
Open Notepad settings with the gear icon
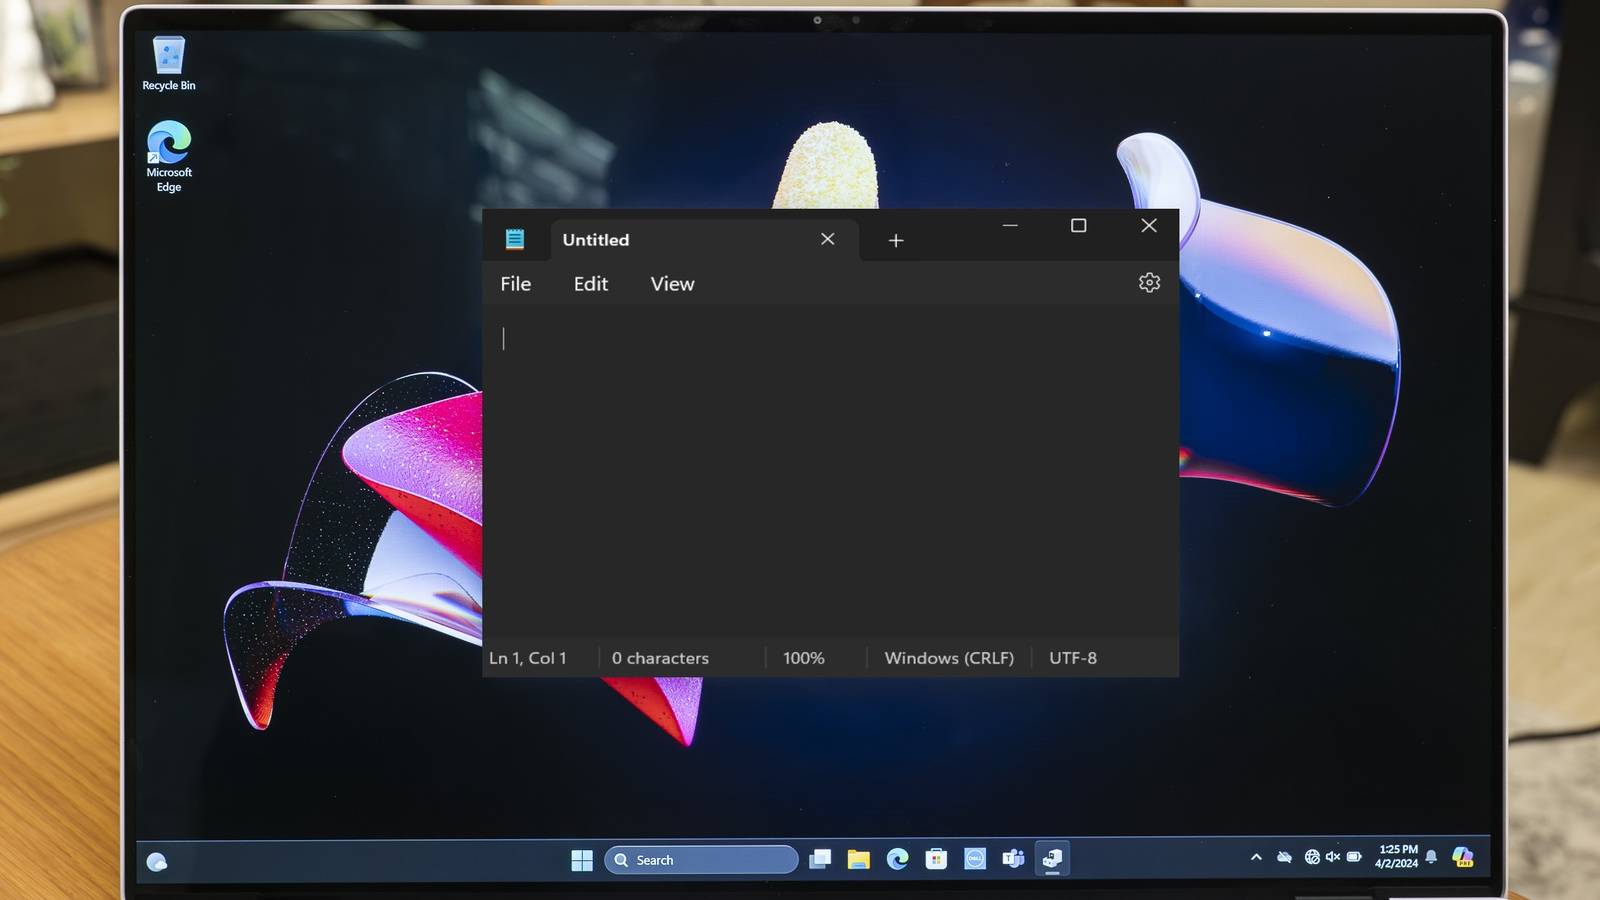pyautogui.click(x=1148, y=283)
